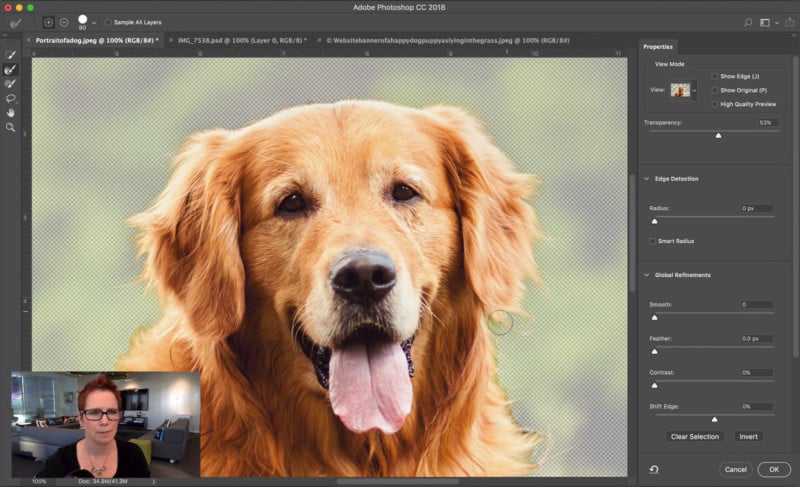Enable High Quality Preview checkbox
This screenshot has height=487, width=800.
point(714,104)
